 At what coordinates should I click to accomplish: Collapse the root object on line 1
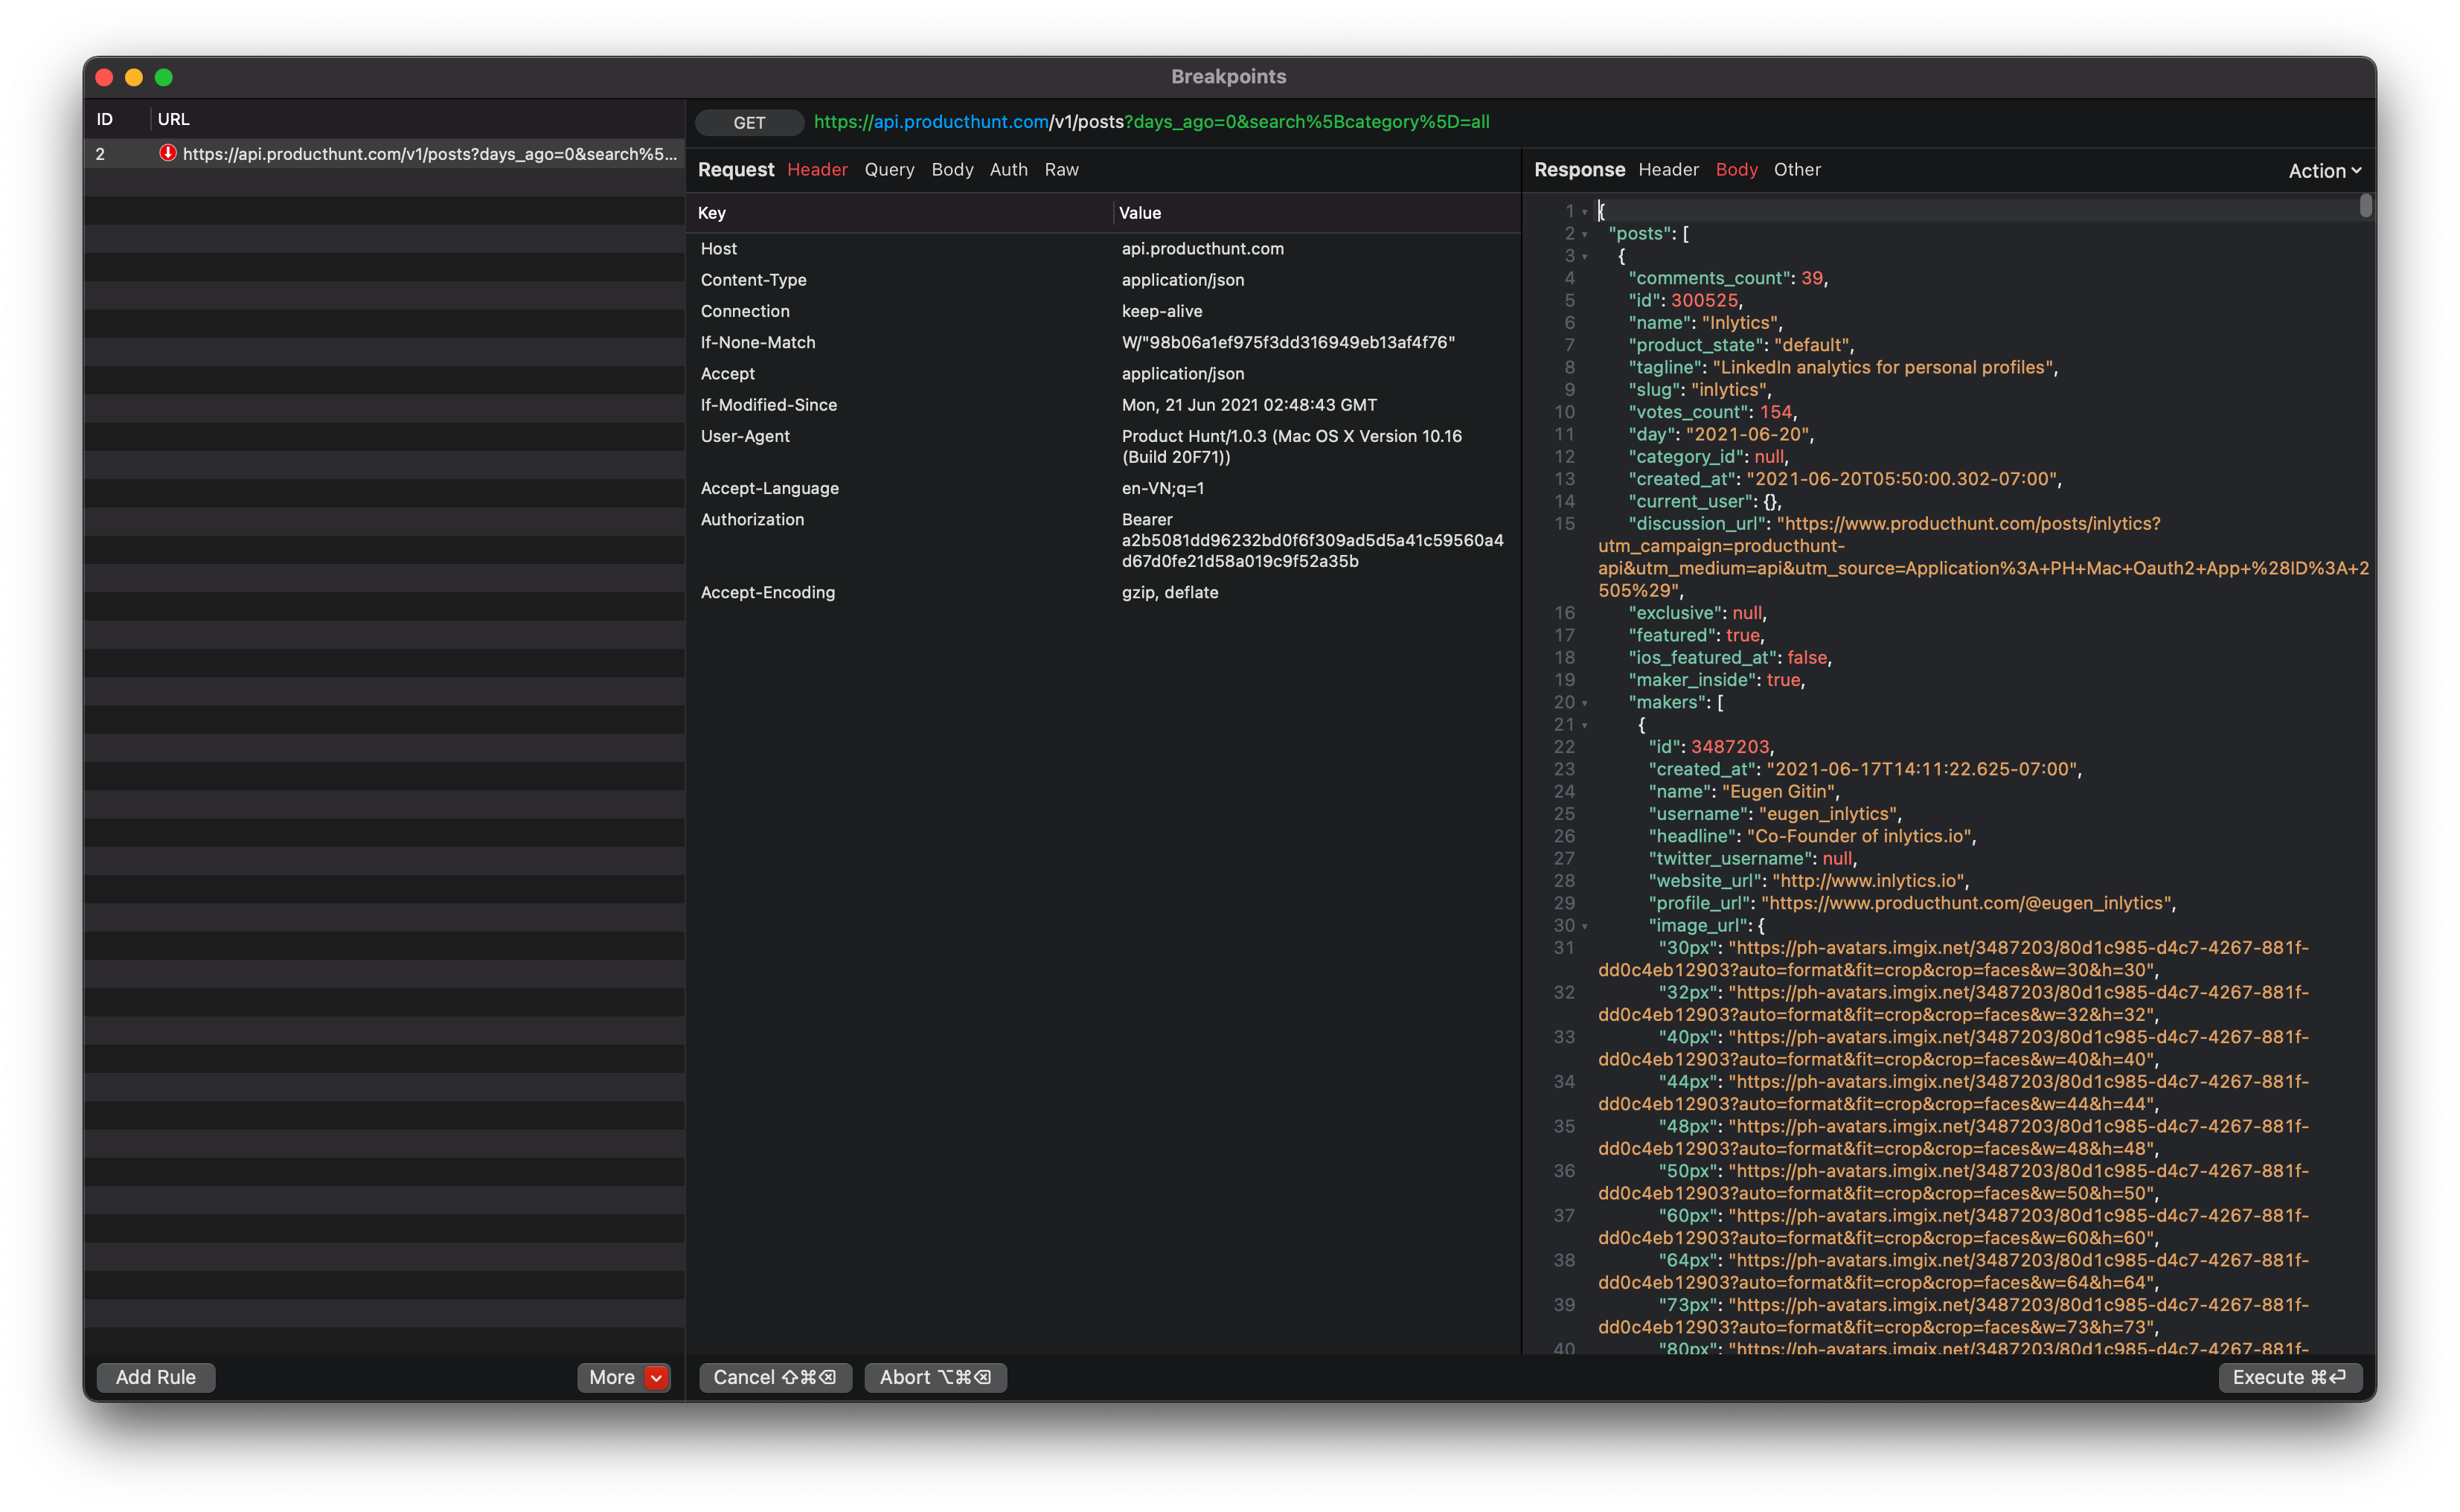click(1585, 212)
